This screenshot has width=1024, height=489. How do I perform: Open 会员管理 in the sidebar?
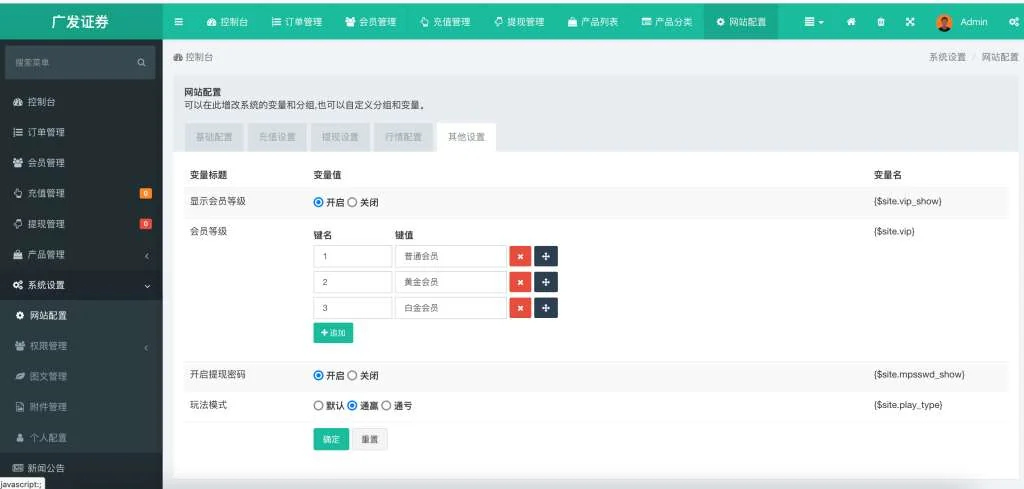[x=81, y=163]
